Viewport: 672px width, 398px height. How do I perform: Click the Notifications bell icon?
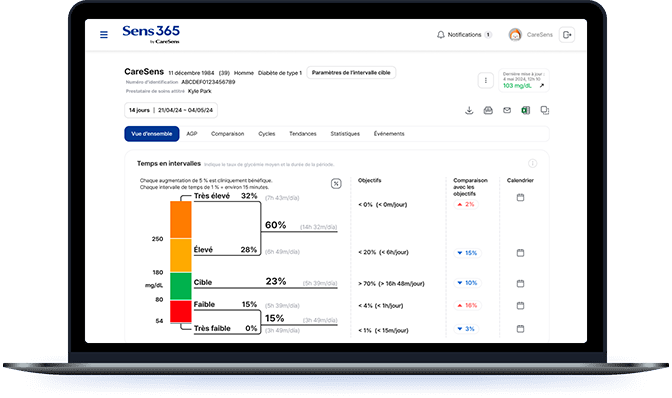click(441, 35)
